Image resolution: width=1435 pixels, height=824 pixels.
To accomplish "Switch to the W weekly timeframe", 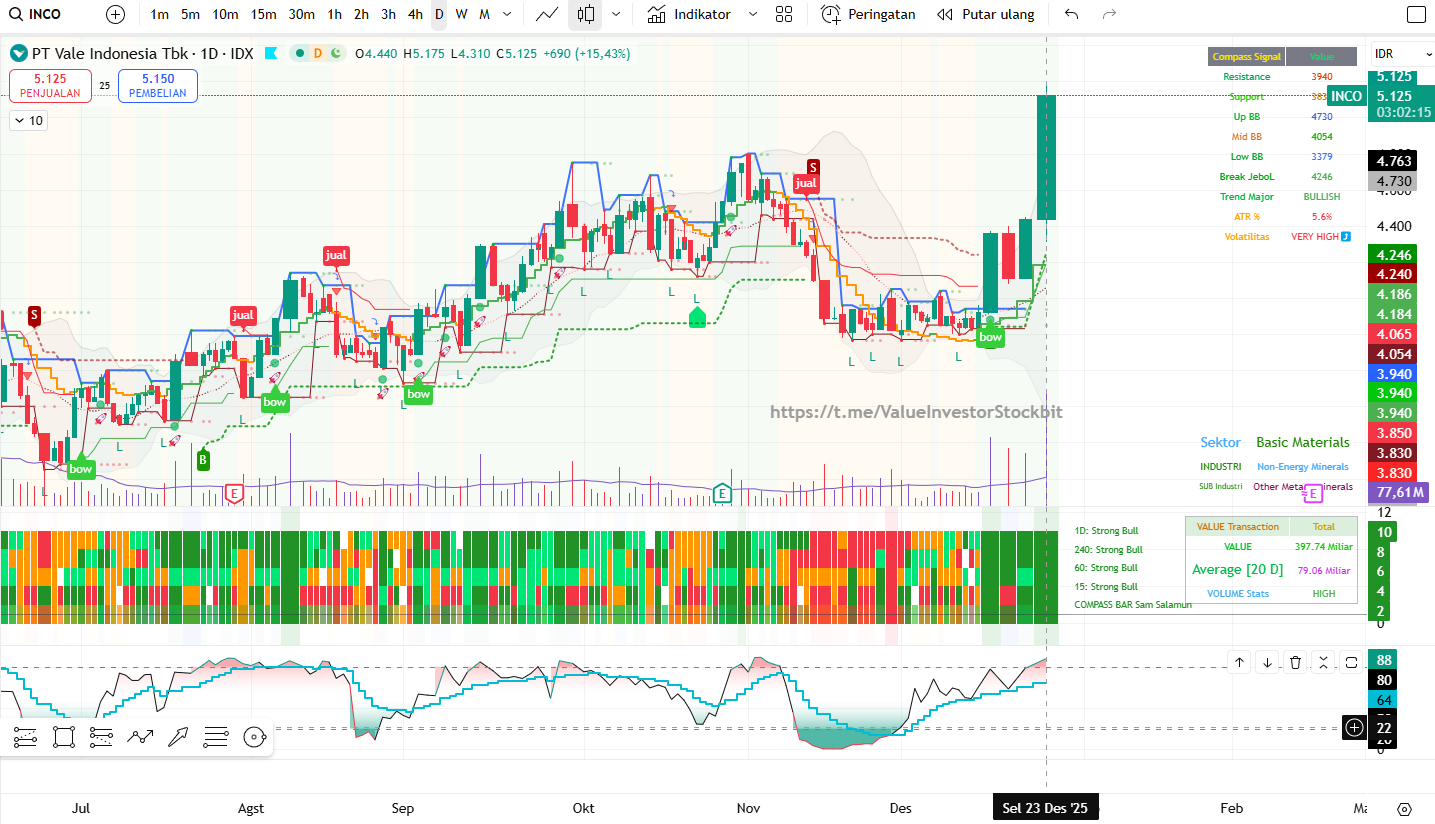I will (461, 14).
